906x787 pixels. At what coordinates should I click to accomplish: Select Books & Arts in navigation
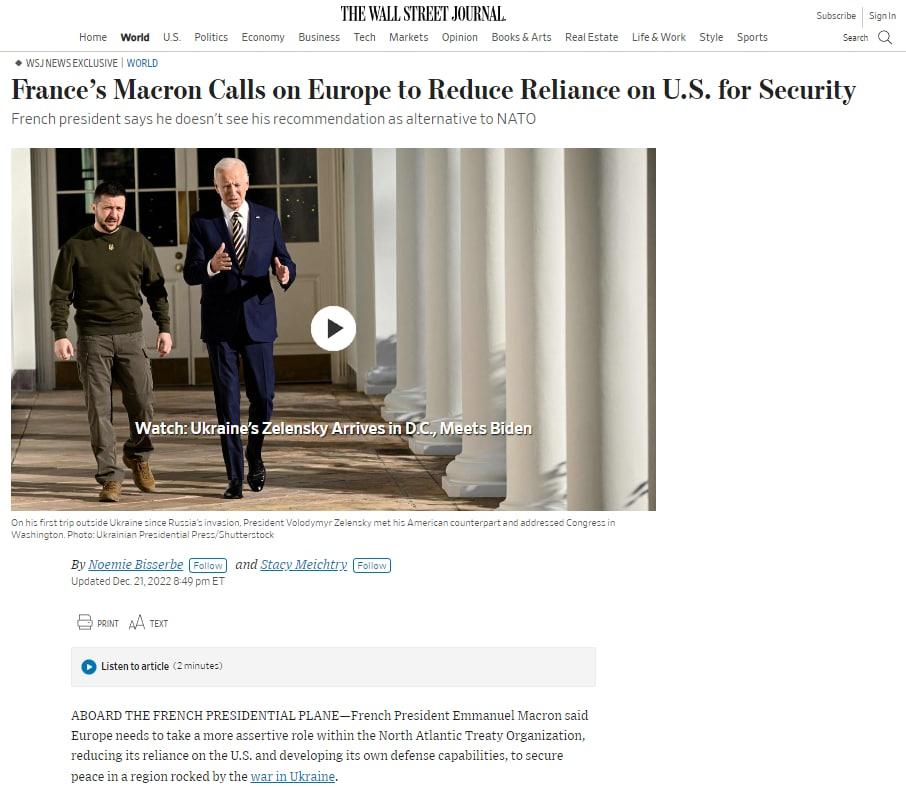pos(521,37)
